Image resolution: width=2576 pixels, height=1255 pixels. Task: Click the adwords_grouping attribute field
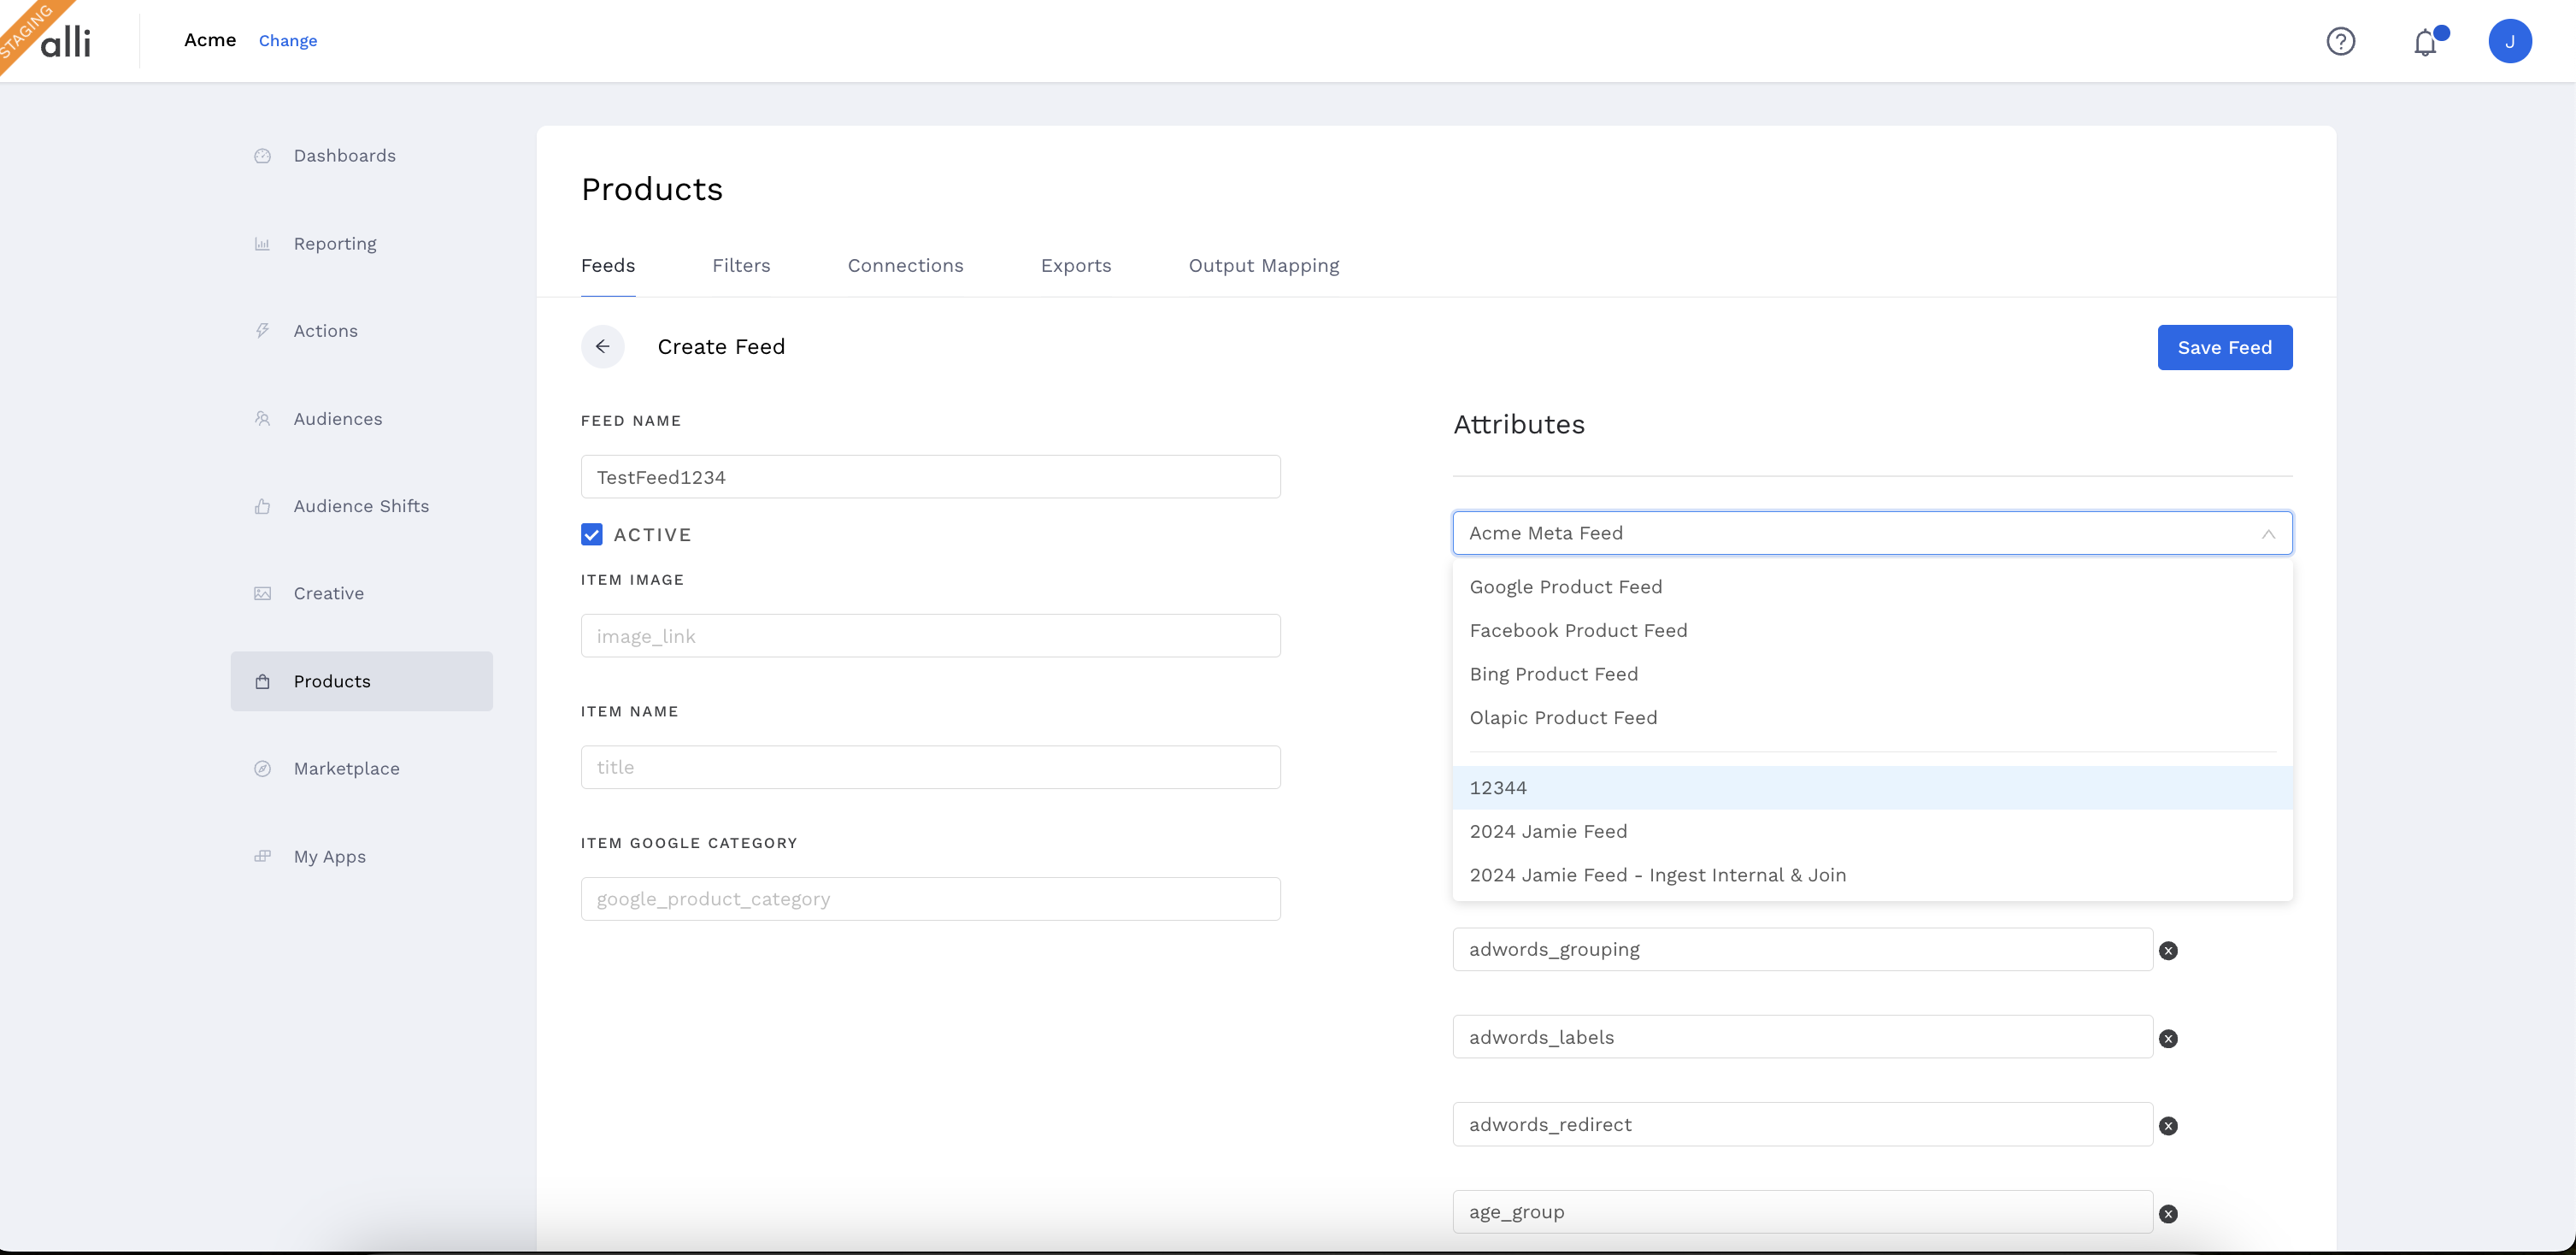[1802, 950]
